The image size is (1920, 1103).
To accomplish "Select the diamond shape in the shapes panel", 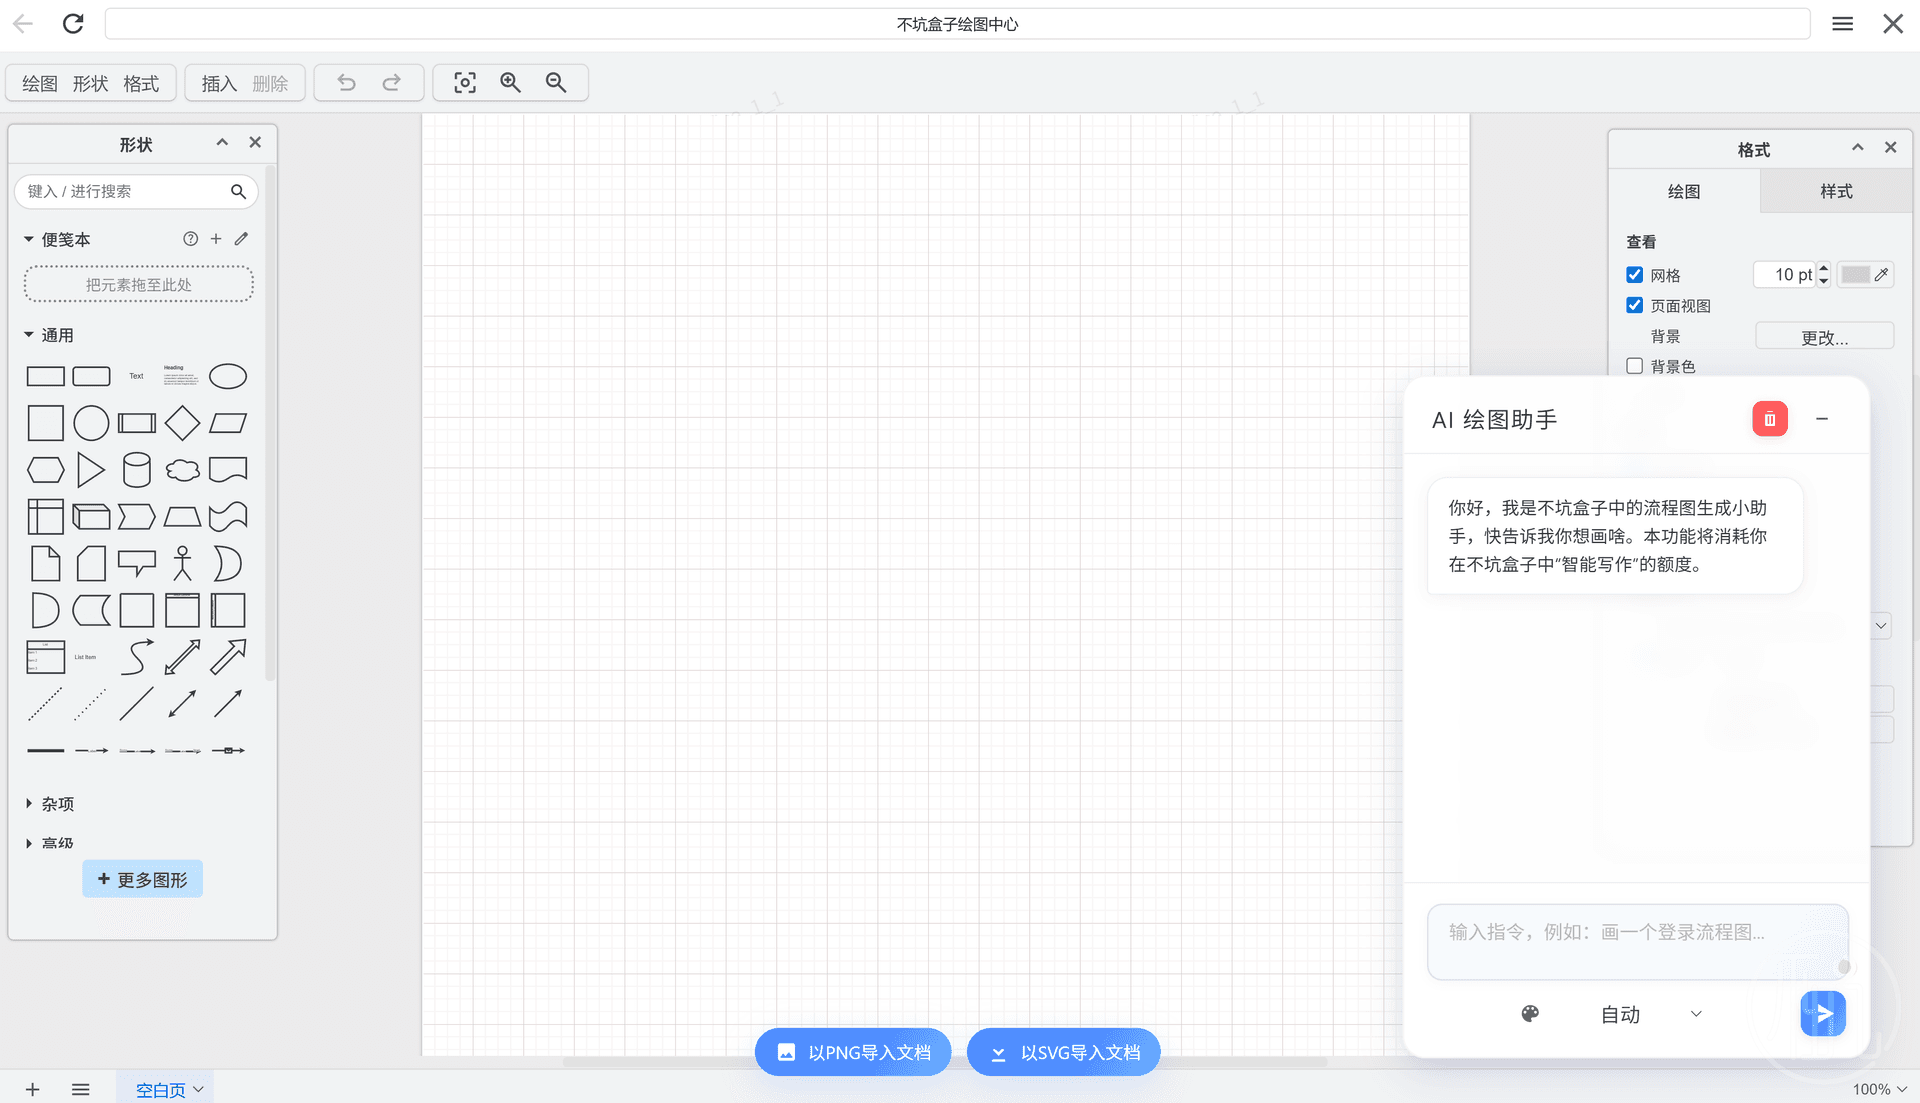I will 182,423.
